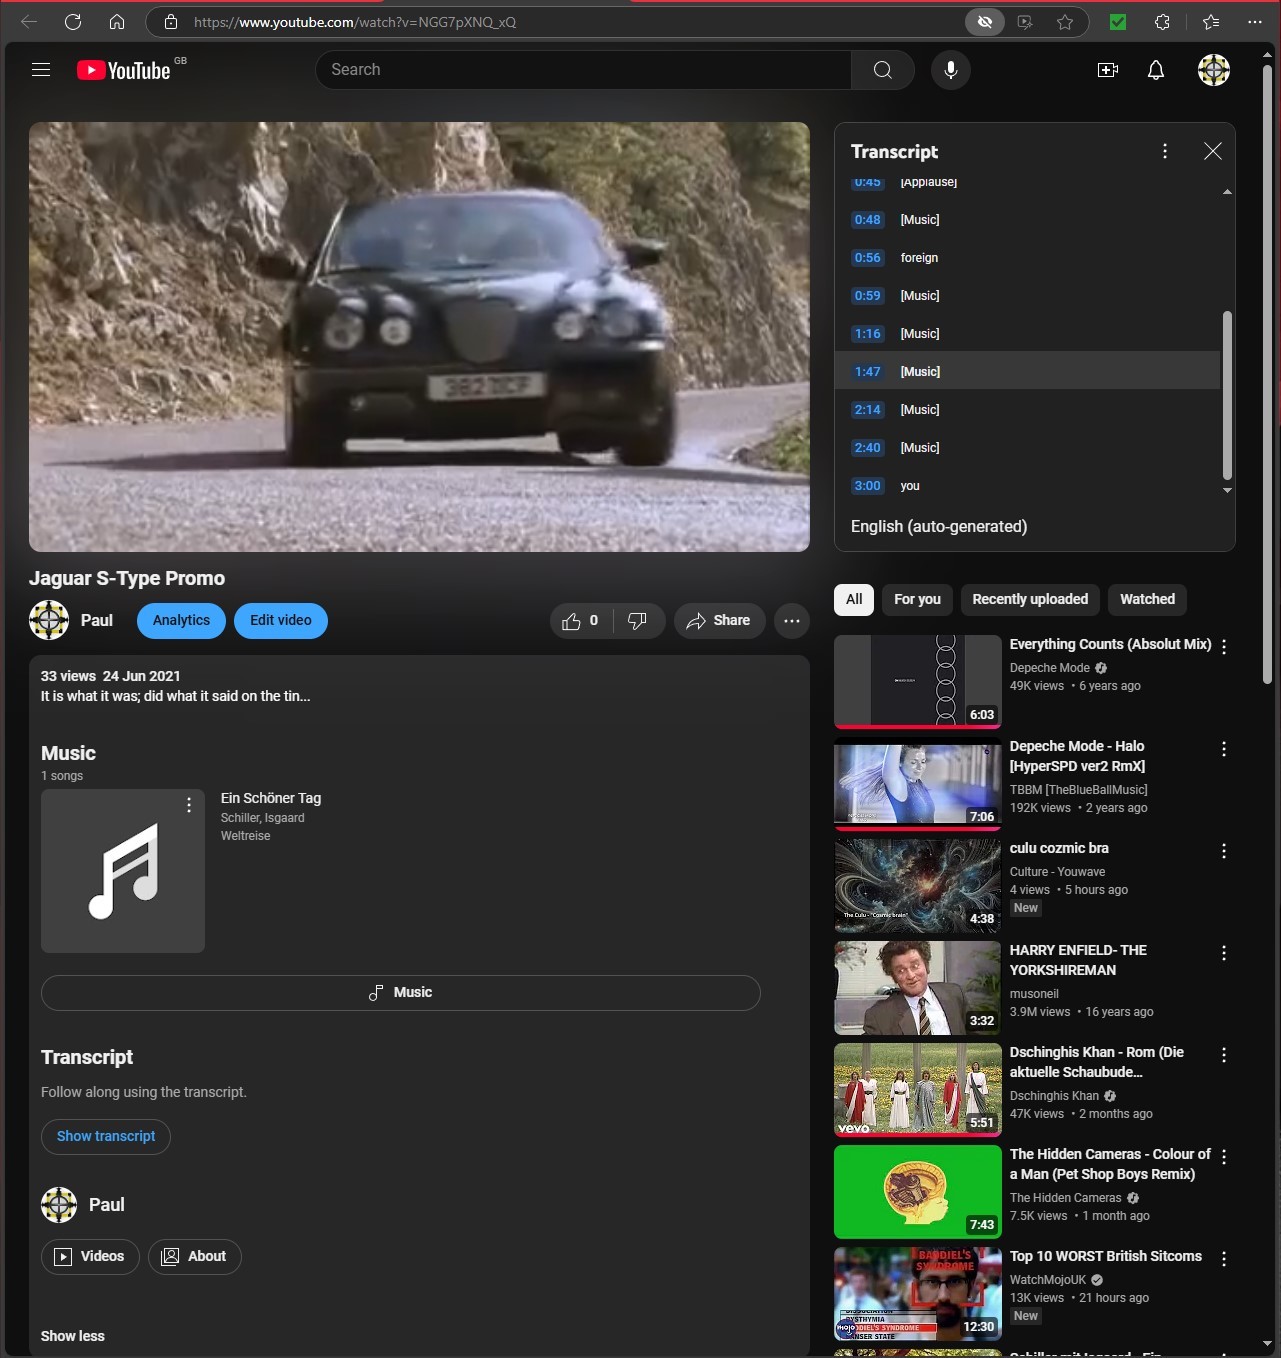
Task: Click the wide Music button
Action: pos(401,993)
